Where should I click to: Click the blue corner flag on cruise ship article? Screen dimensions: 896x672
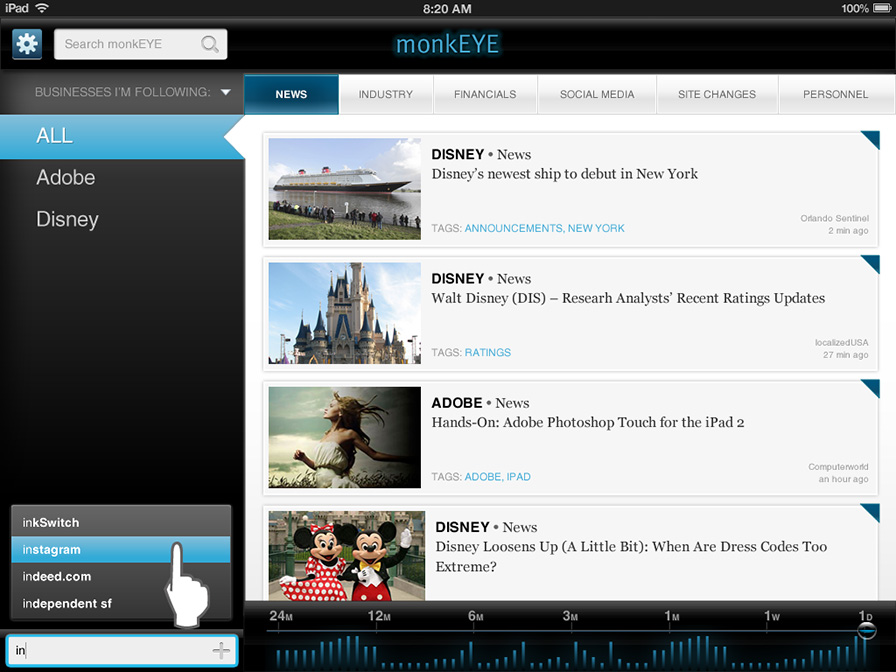869,141
